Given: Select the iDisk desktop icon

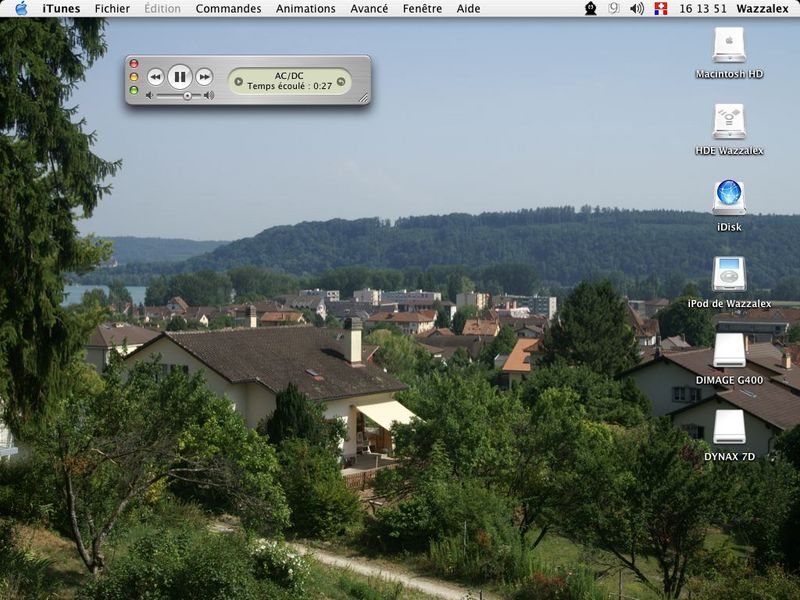Looking at the screenshot, I should point(729,198).
